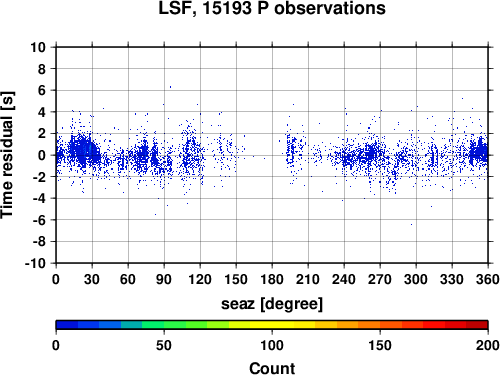Click the colorbar tick label 100
The height and width of the screenshot is (375, 500).
[x=272, y=346]
